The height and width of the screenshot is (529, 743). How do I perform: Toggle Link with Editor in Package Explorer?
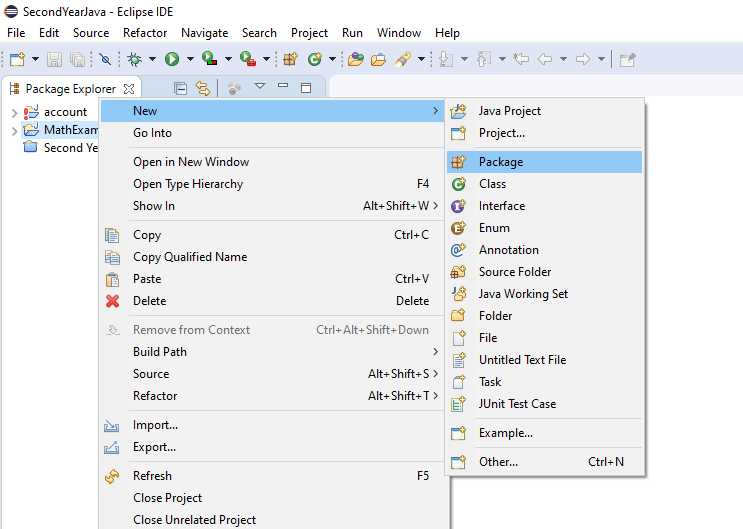(203, 88)
